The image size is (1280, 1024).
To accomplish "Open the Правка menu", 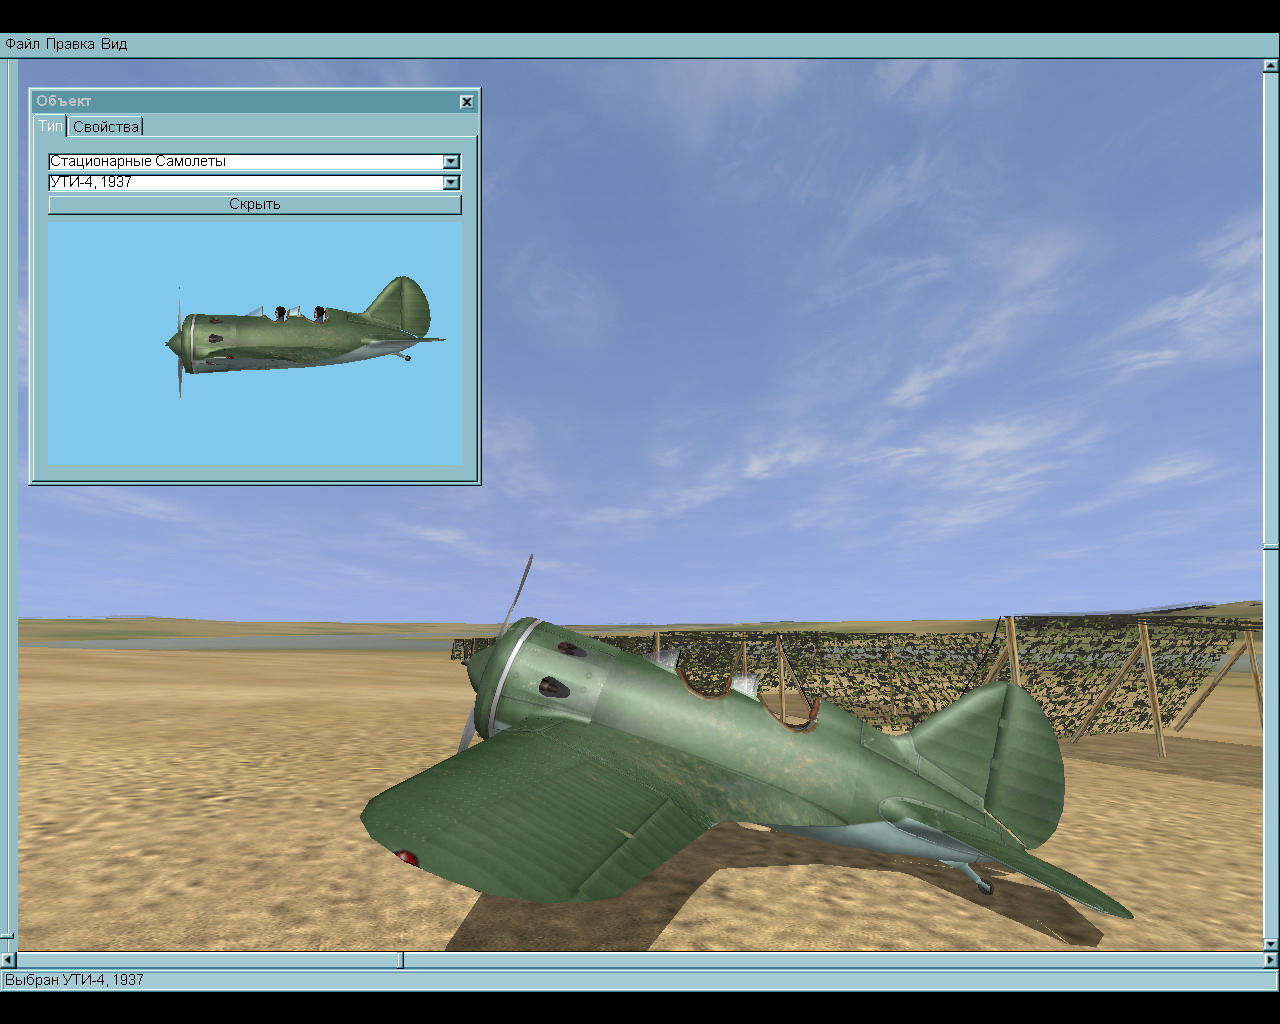I will click(70, 44).
